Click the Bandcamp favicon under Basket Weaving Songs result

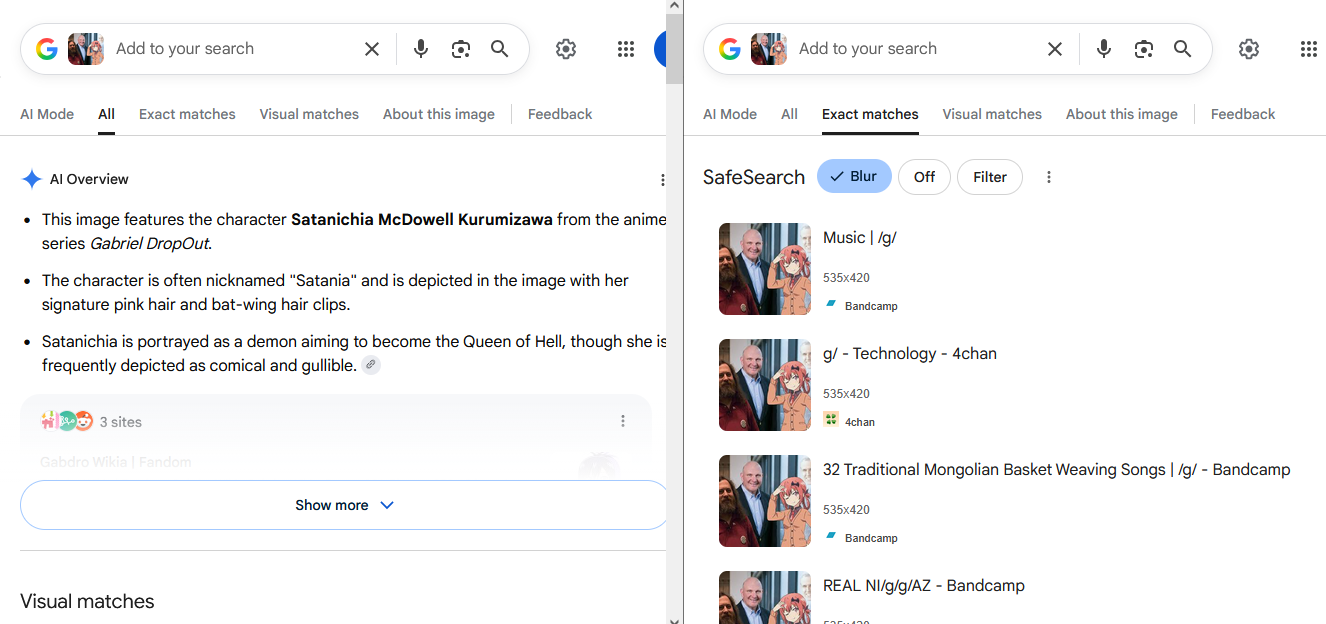click(x=830, y=537)
